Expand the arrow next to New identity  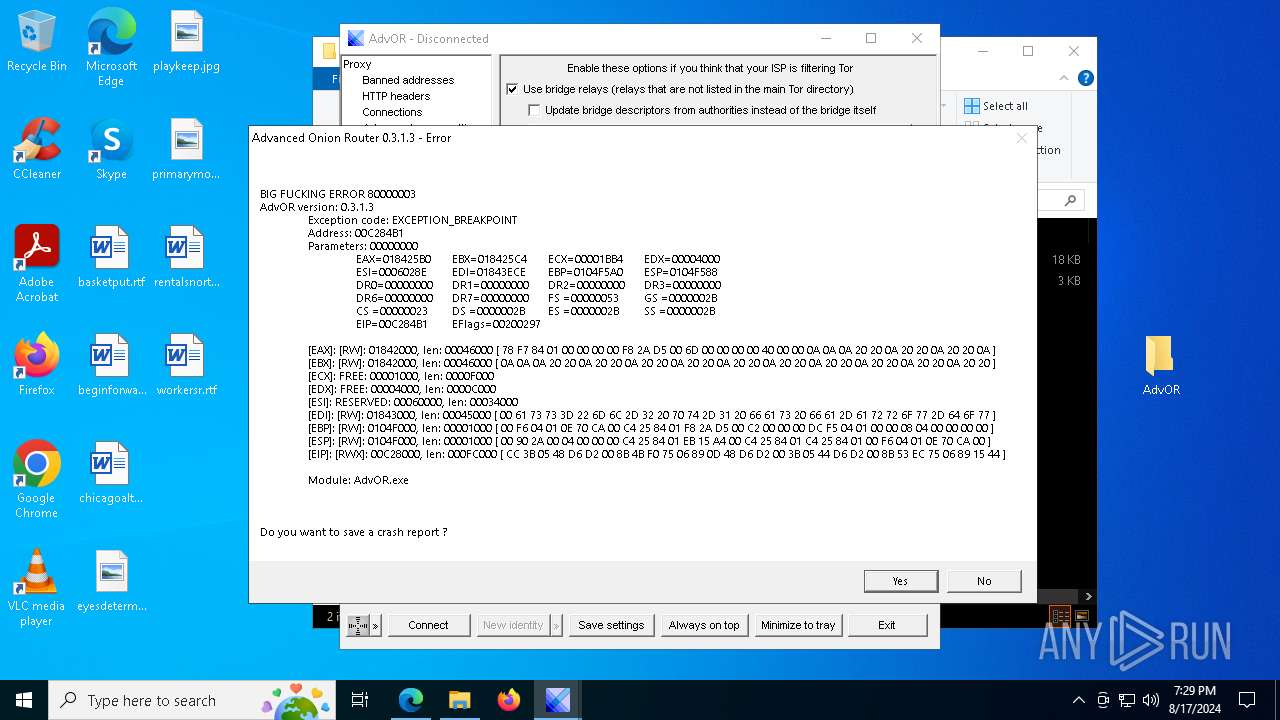click(557, 625)
